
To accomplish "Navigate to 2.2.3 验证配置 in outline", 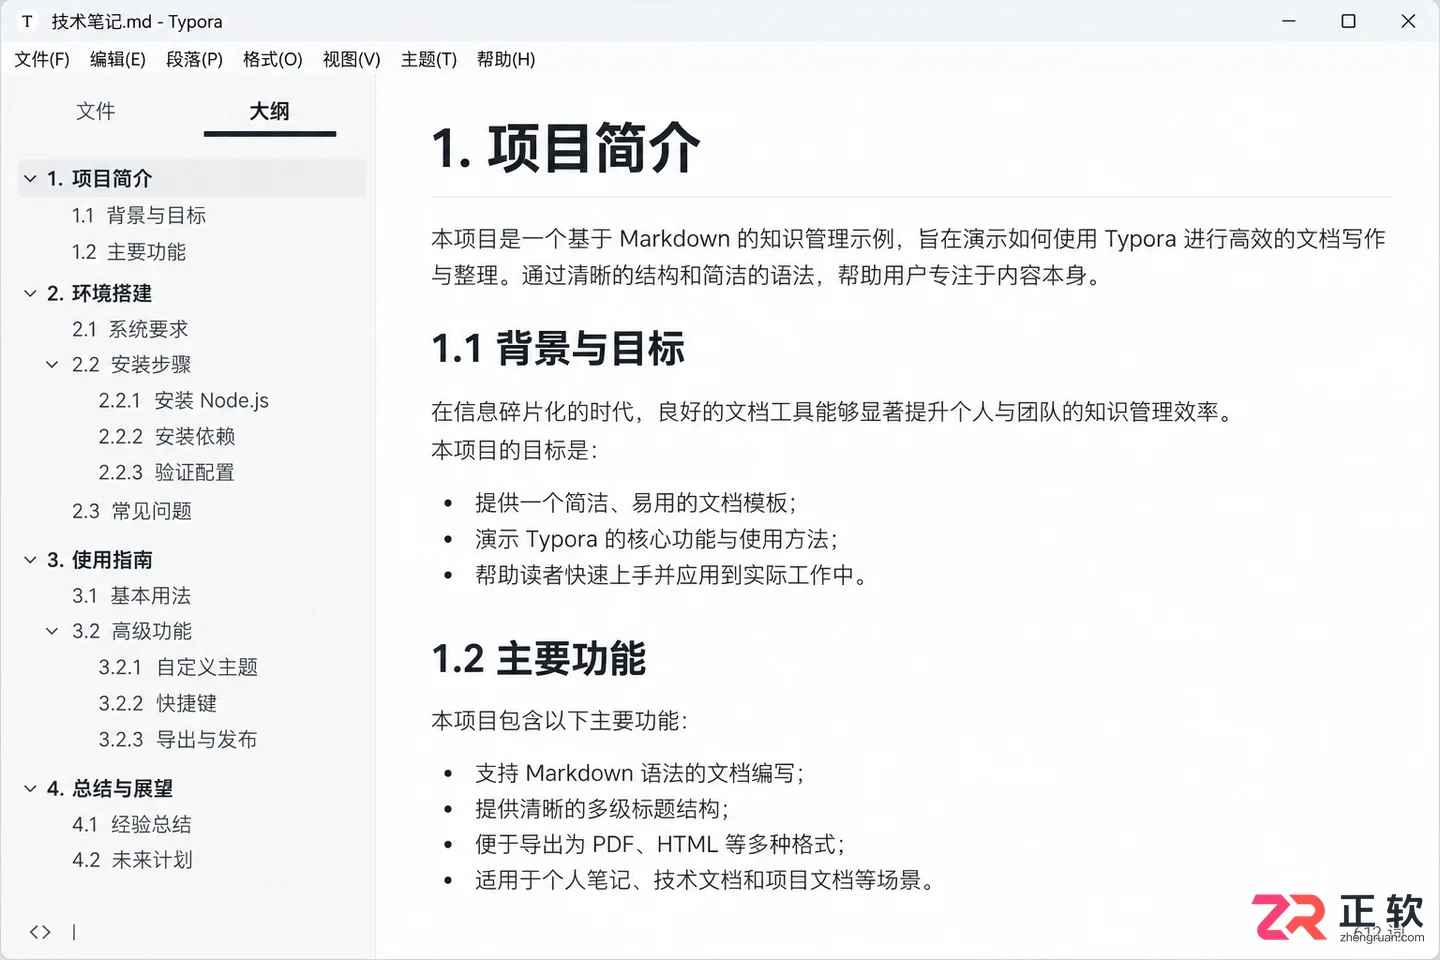I will tap(166, 473).
